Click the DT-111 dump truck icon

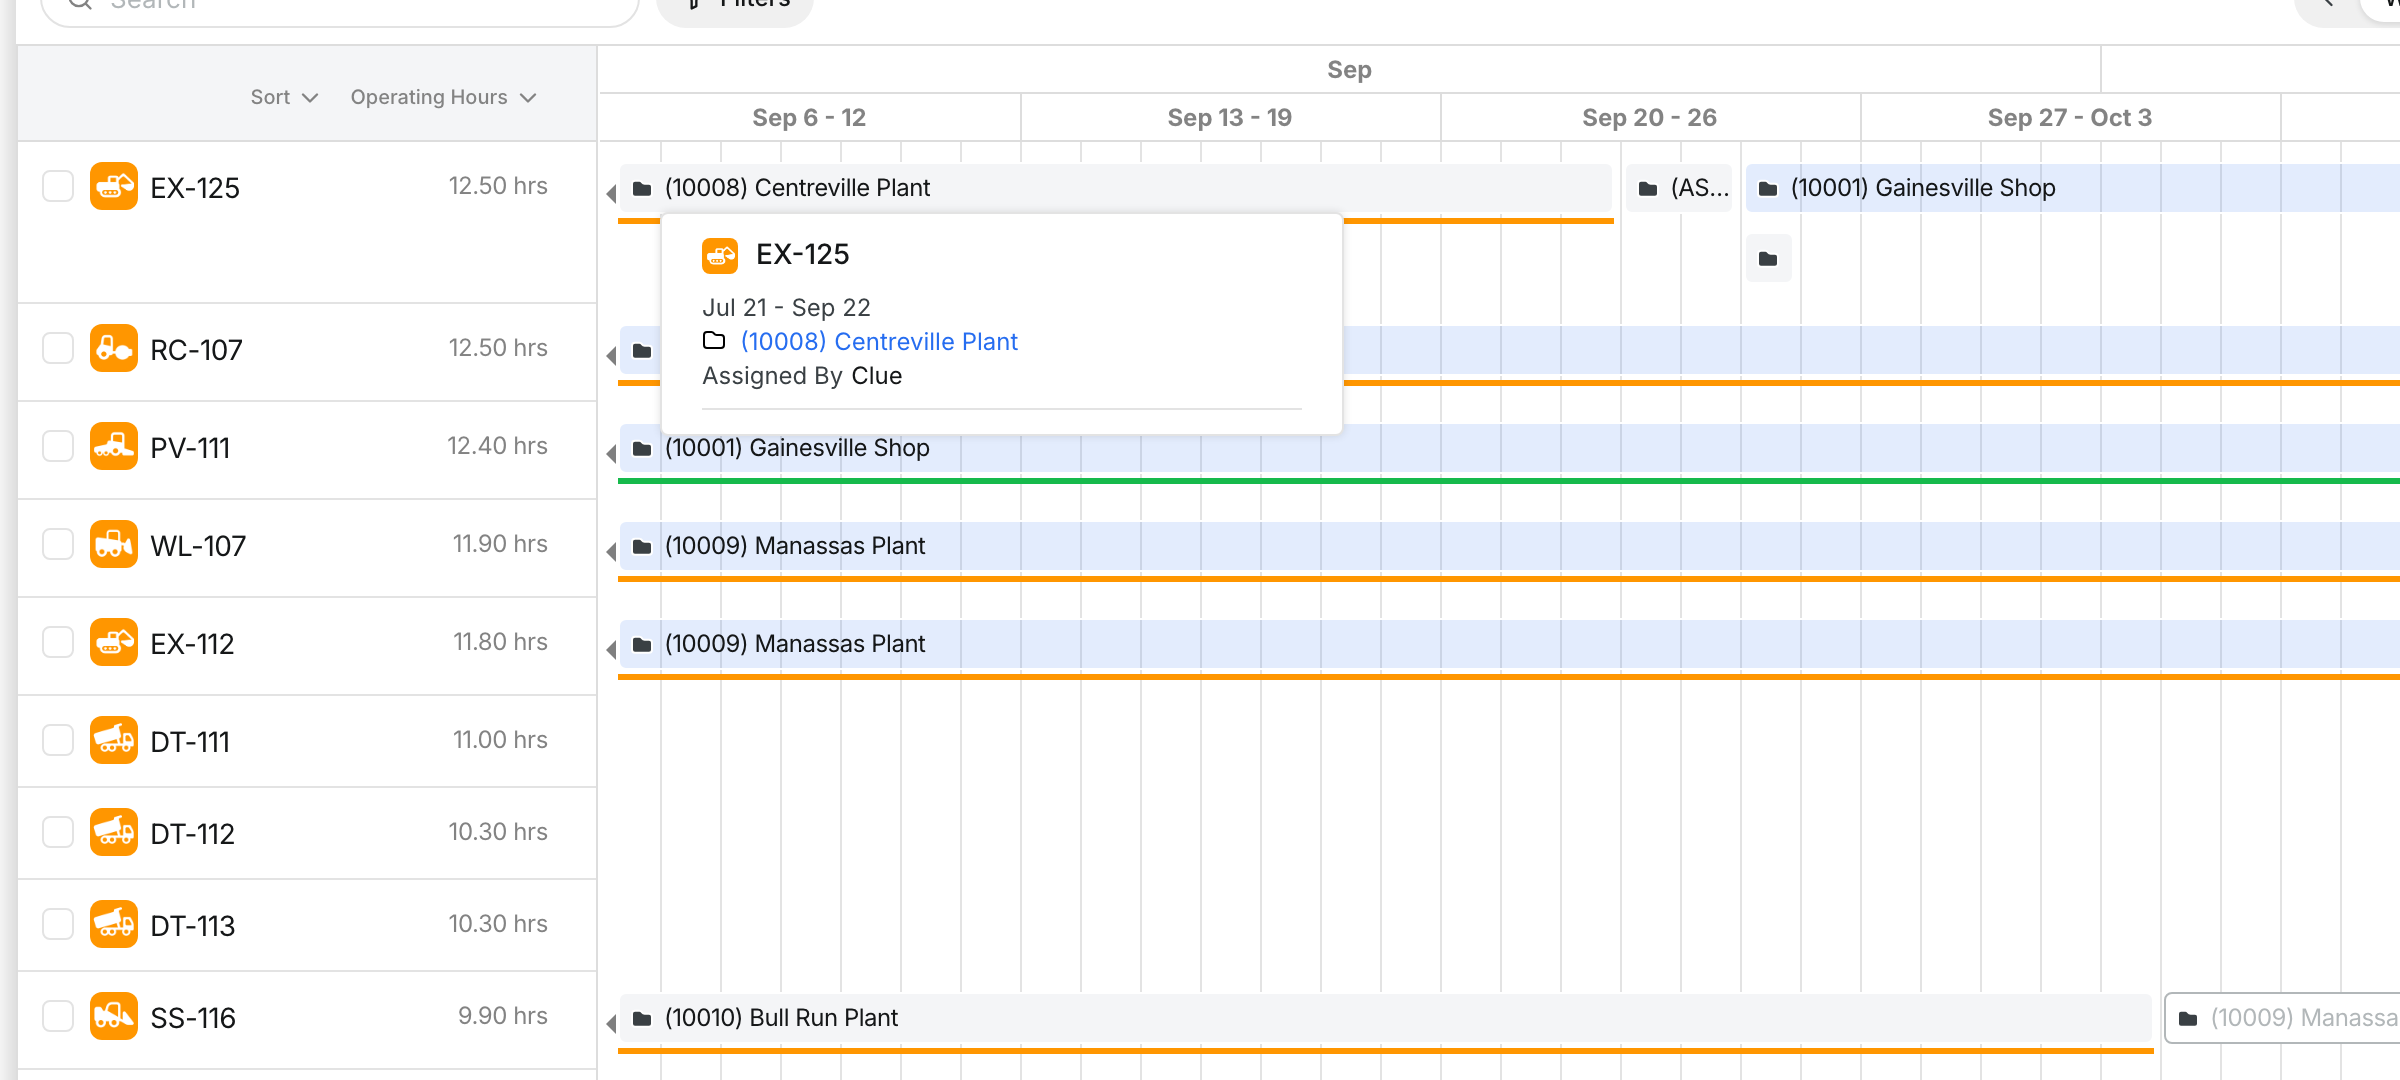click(x=114, y=740)
